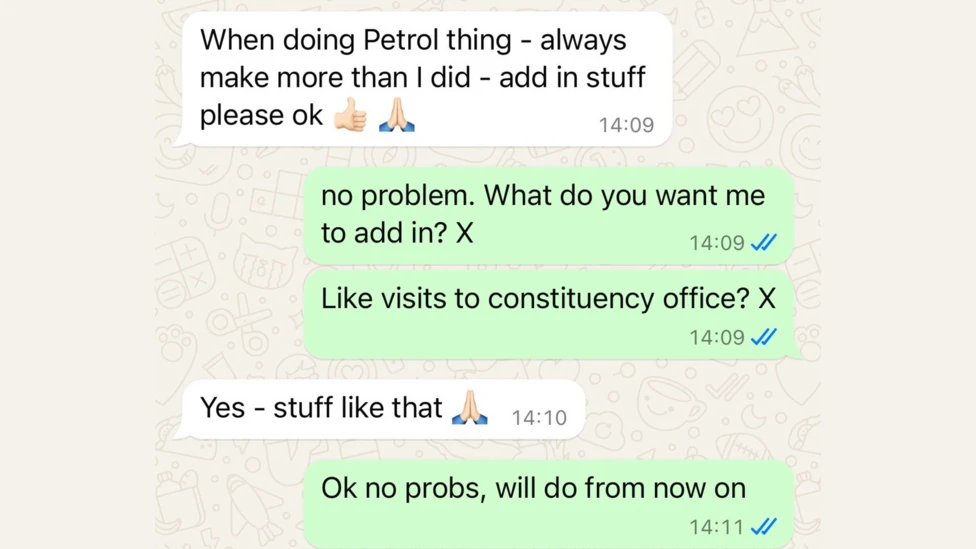Viewport: 976px width, 549px height.
Task: Select the 'no problem. What do you want' bubble
Action: [x=548, y=215]
